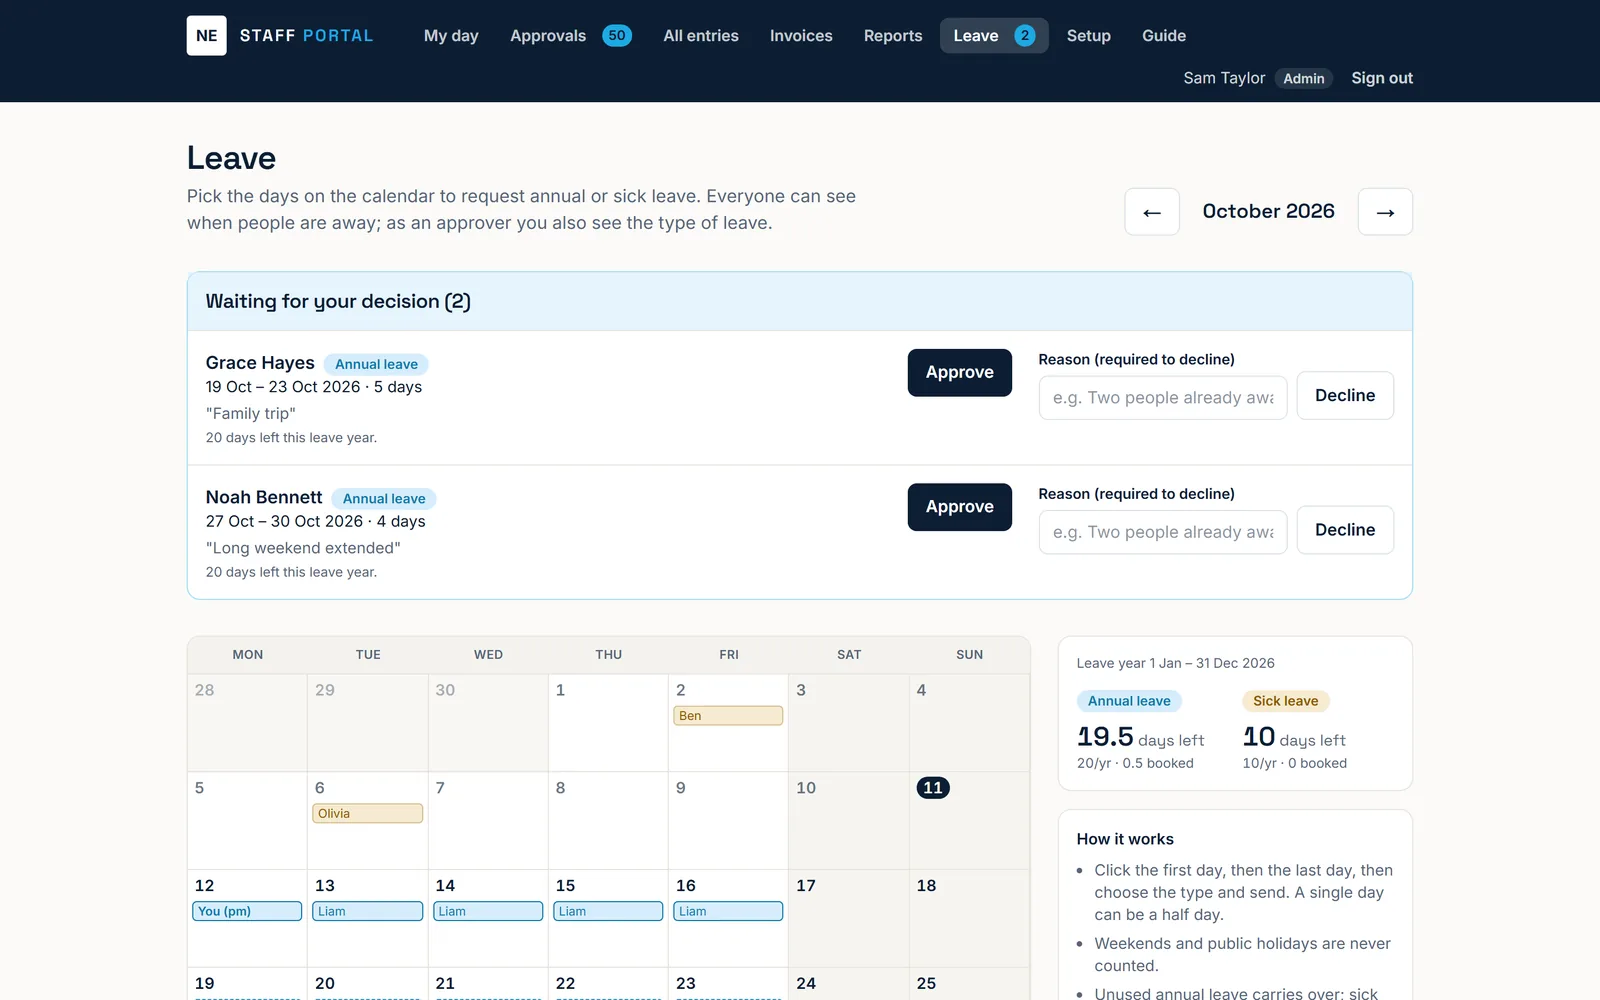This screenshot has width=1600, height=1000.
Task: Click the Annual leave tag beside Grace Hayes
Action: coord(376,364)
